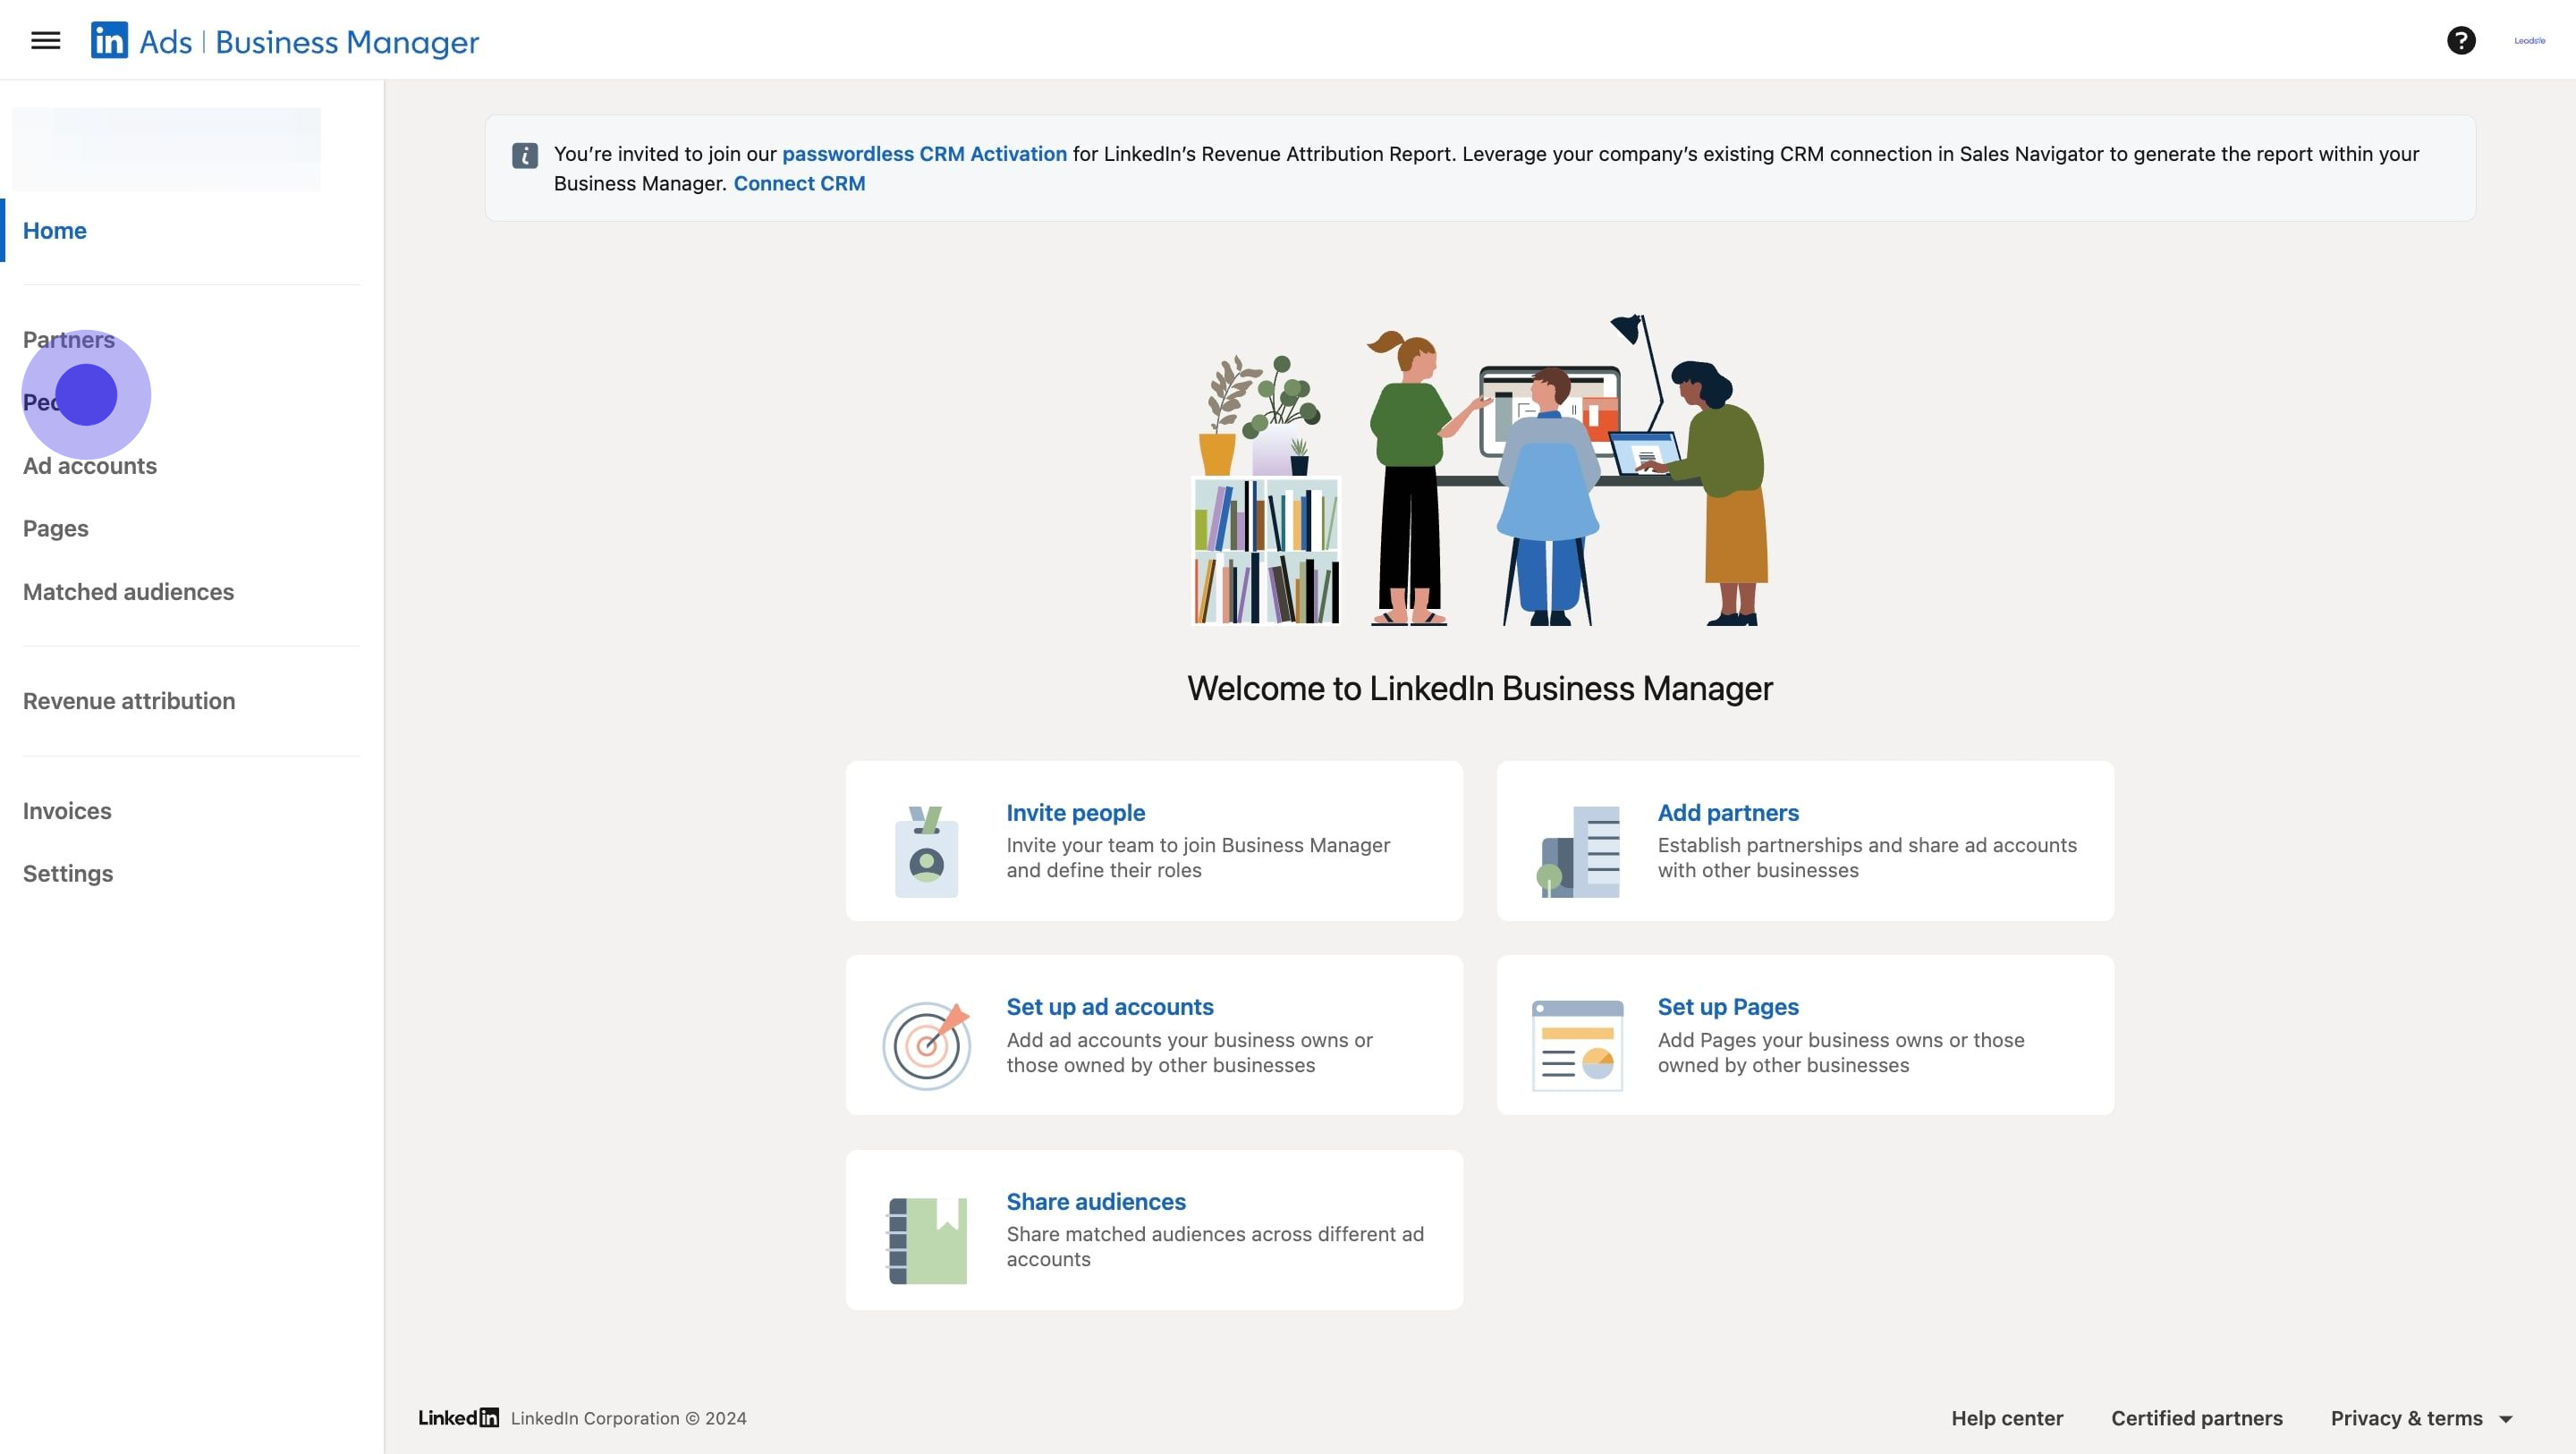The image size is (2576, 1454).
Task: Click the target icon for ad accounts
Action: pyautogui.click(x=926, y=1045)
